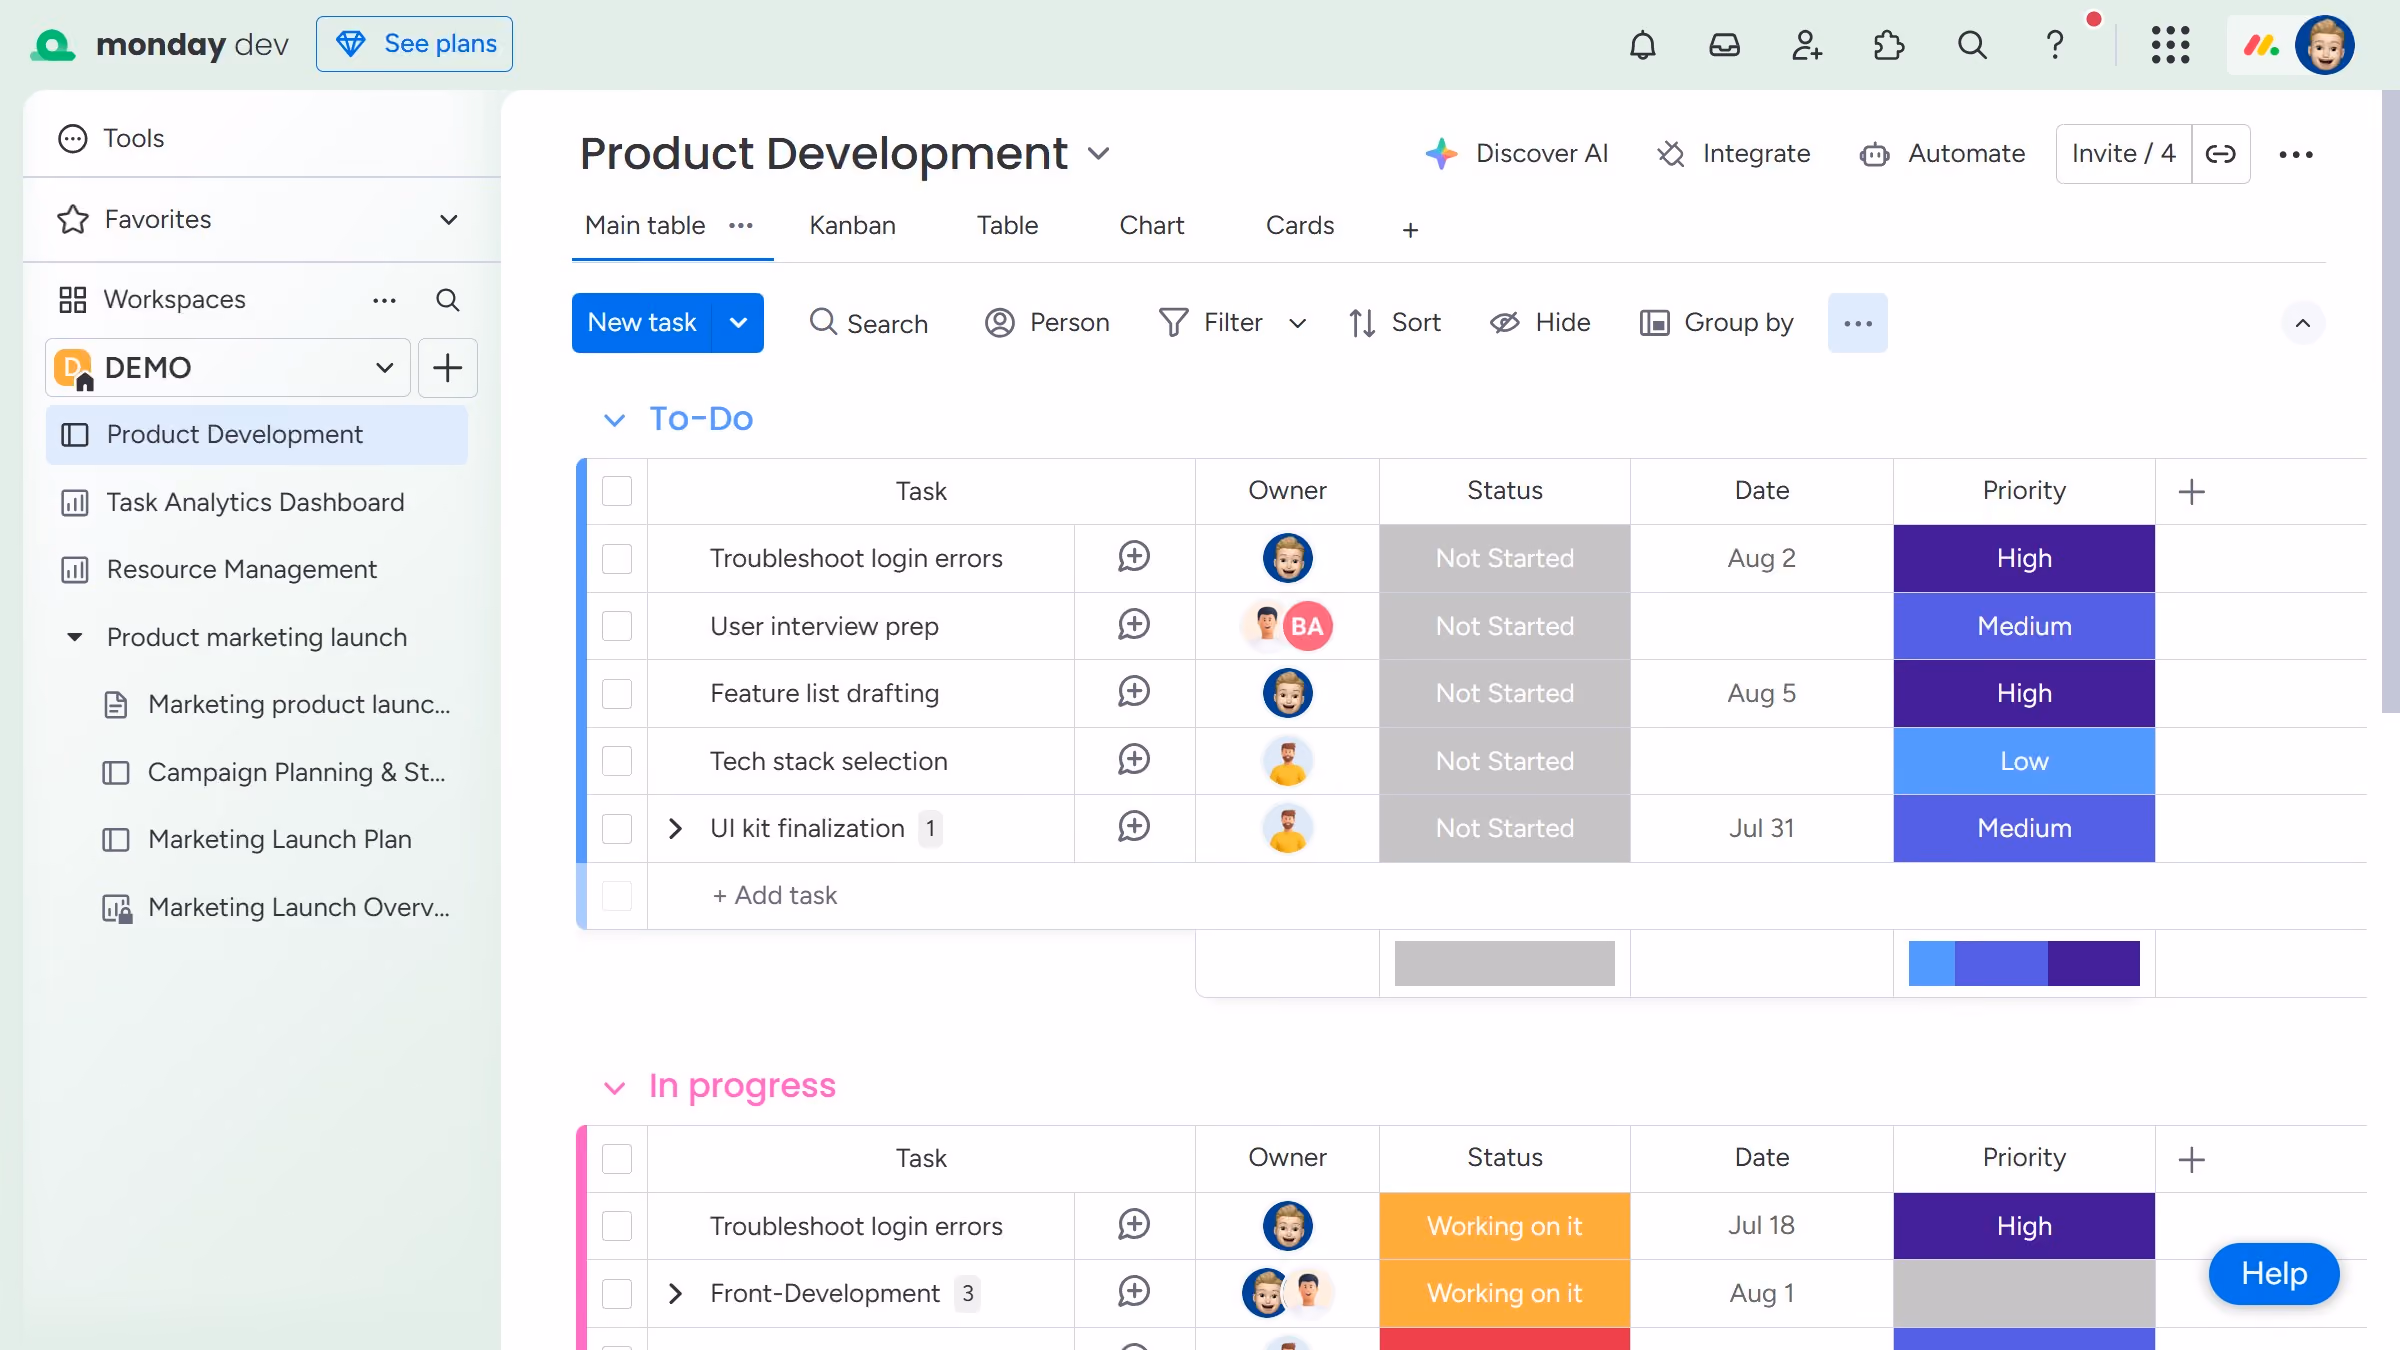2400x1350 pixels.
Task: Click the invite members icon in top bar
Action: [x=1807, y=45]
